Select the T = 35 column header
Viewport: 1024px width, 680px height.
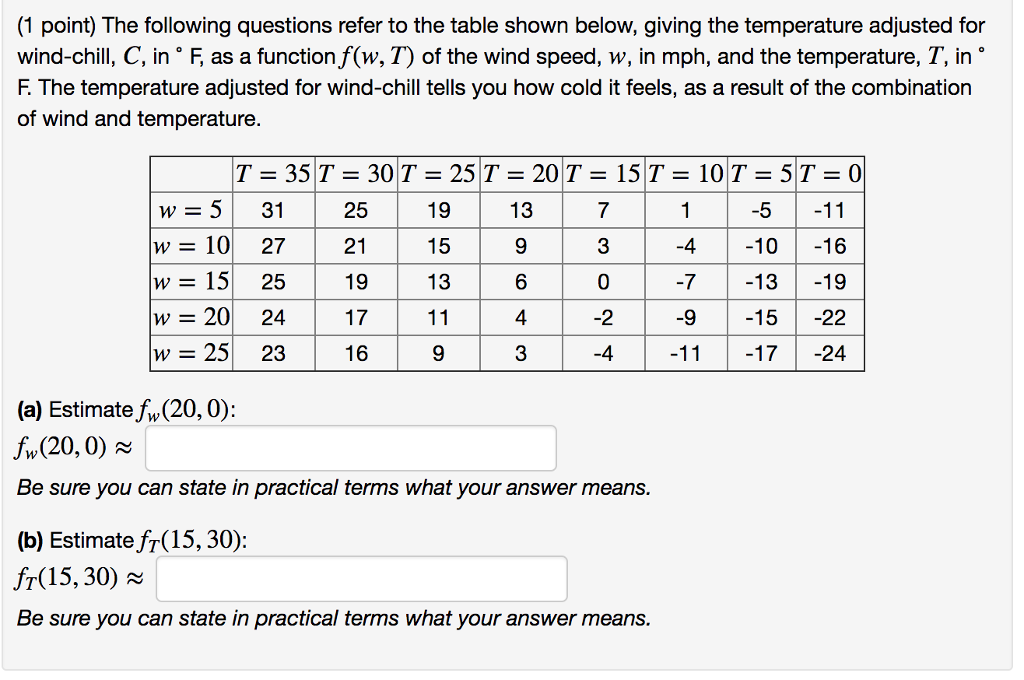point(273,174)
